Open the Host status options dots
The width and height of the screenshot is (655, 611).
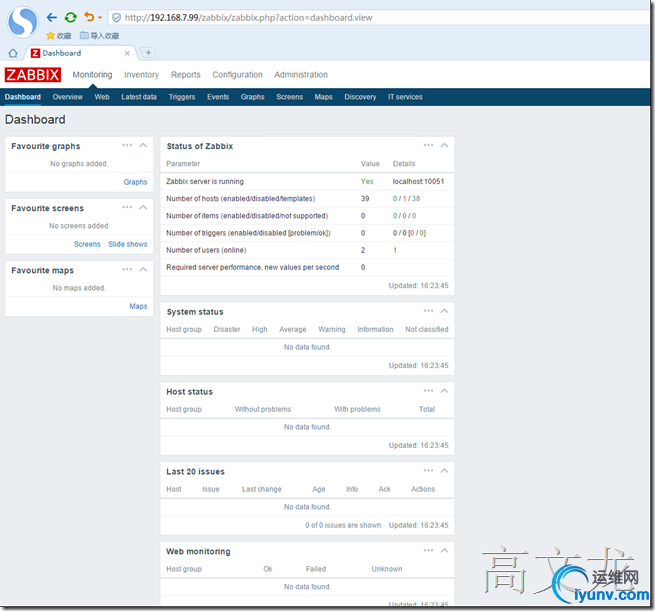tap(428, 390)
